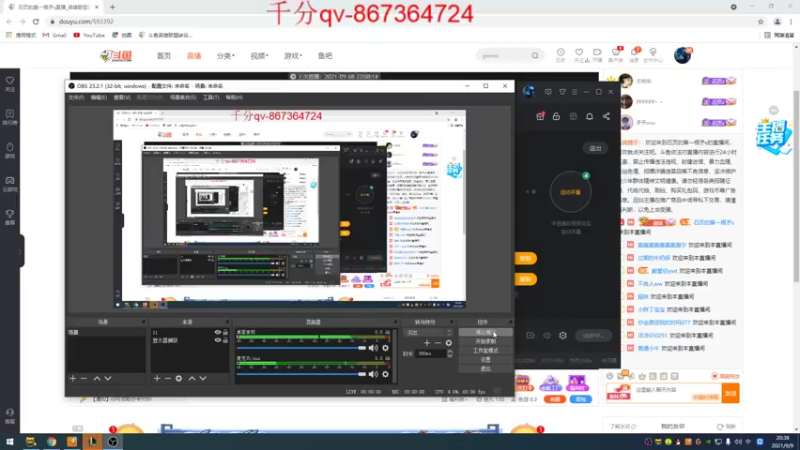Mute microphone speaker in mixer

[373, 374]
